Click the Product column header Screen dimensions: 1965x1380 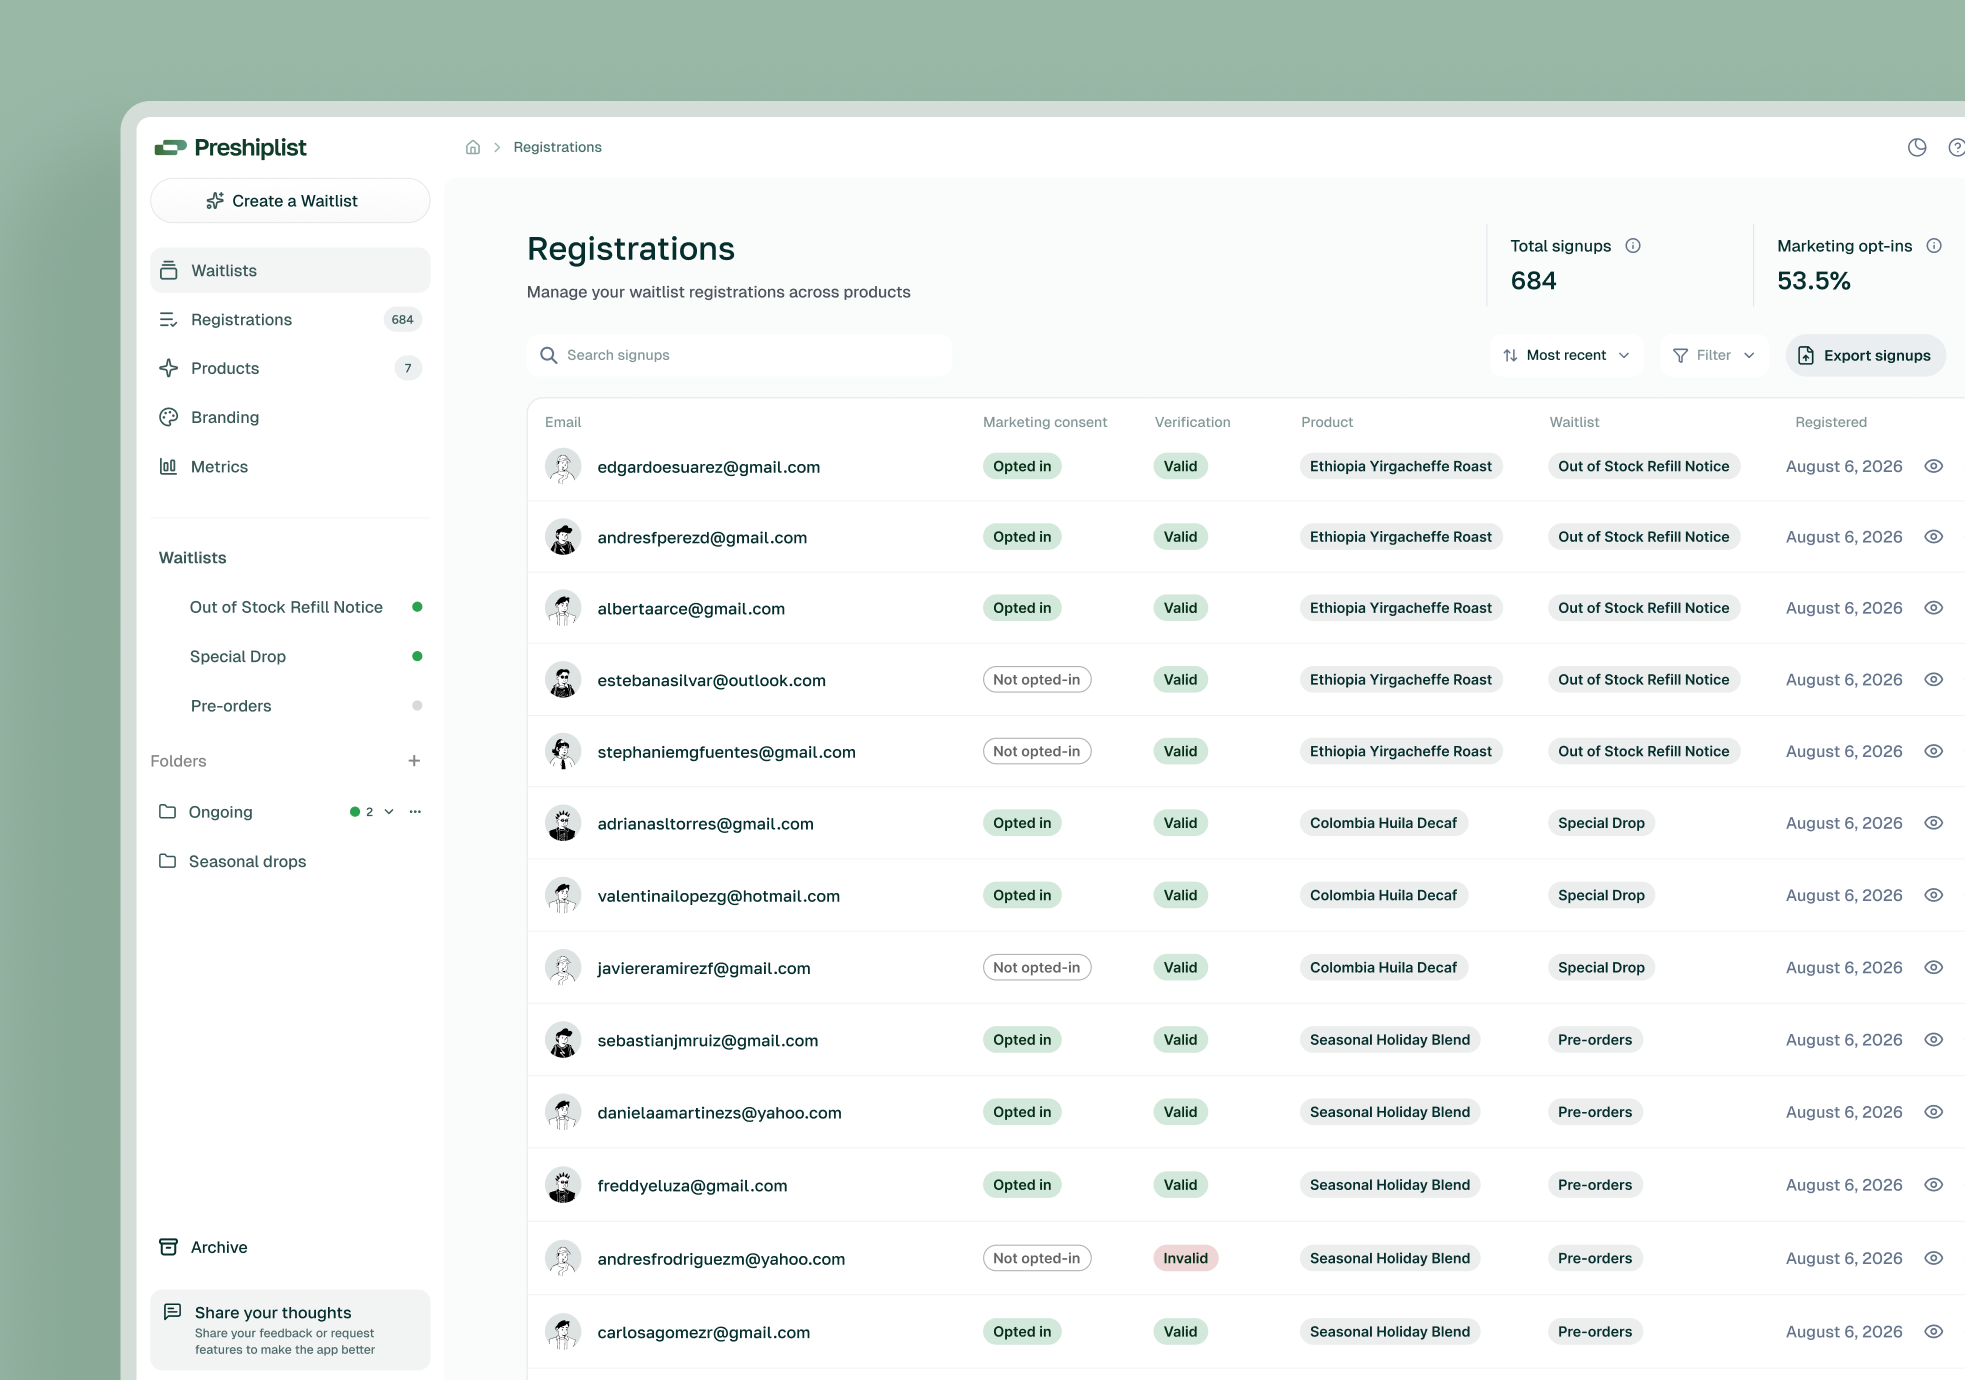pos(1327,422)
